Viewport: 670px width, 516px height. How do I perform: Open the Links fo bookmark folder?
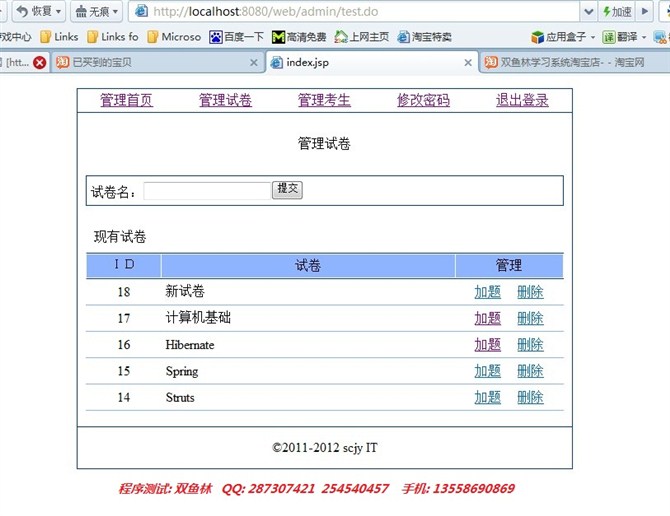click(112, 37)
